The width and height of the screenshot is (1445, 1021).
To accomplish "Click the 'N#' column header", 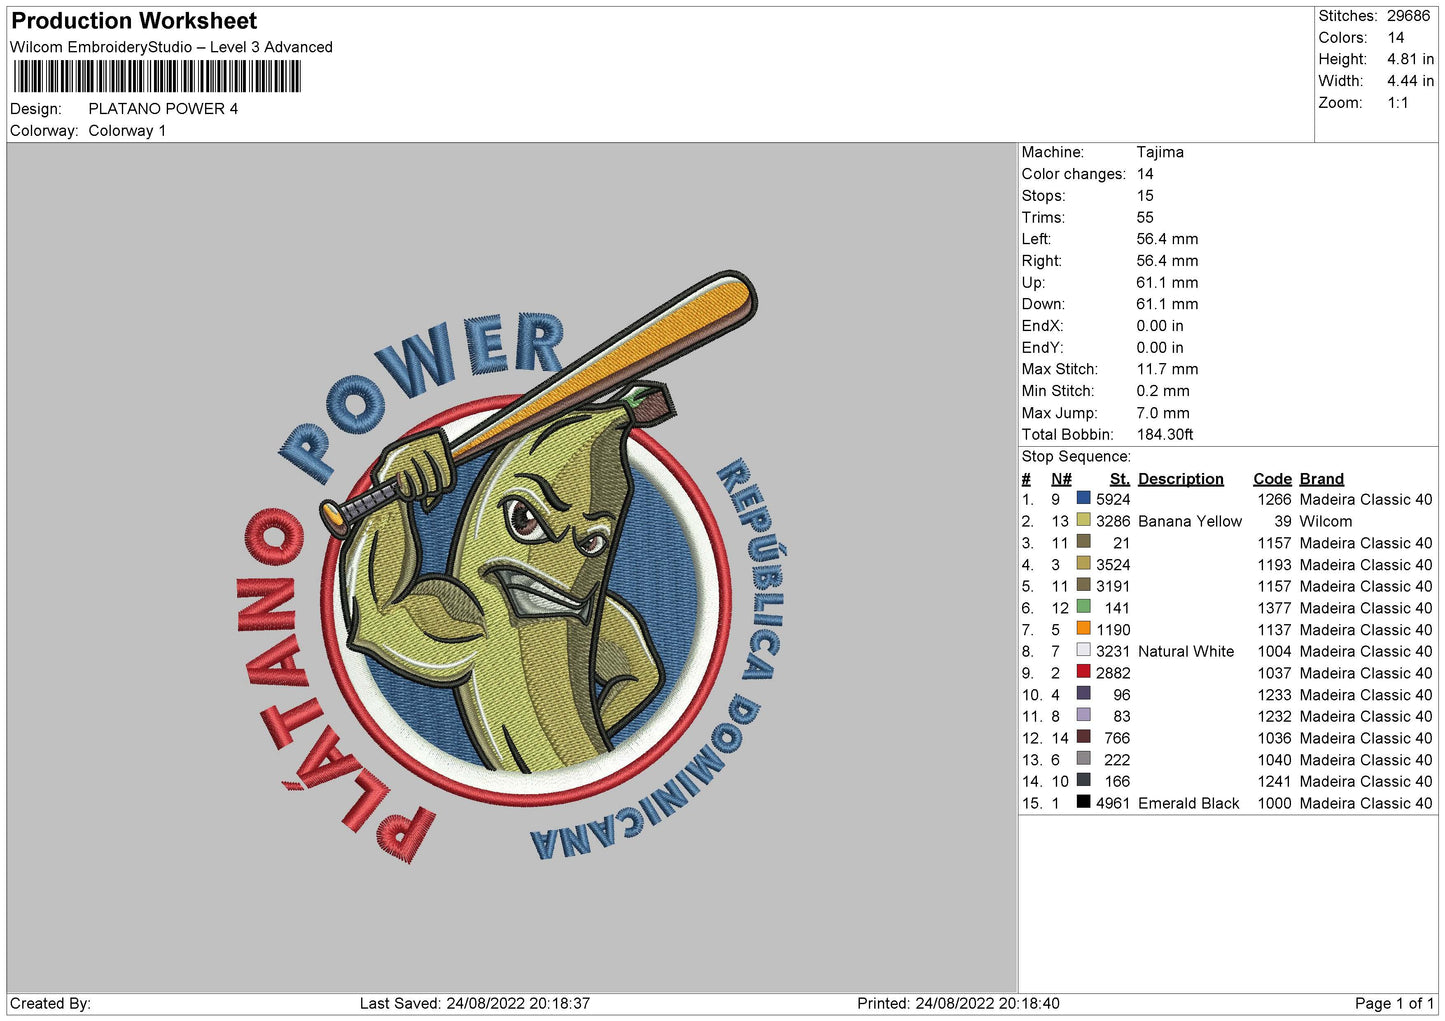I will [1061, 479].
